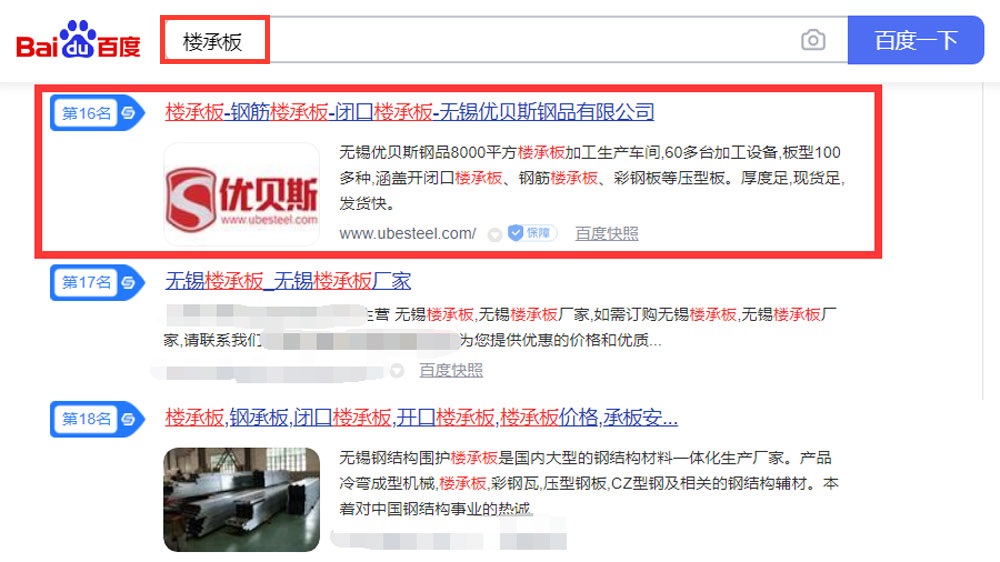The width and height of the screenshot is (1000, 562).
Task: Open 百度快照 under 17th result
Action: pyautogui.click(x=451, y=370)
